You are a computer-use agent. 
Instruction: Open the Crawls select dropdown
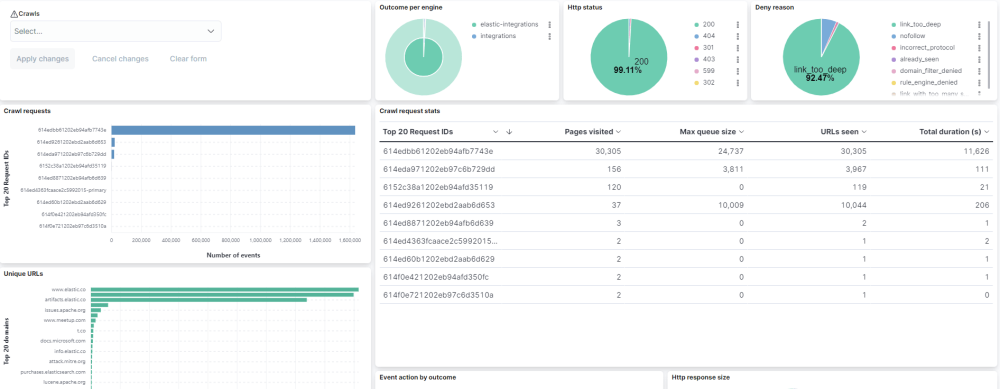tap(115, 31)
